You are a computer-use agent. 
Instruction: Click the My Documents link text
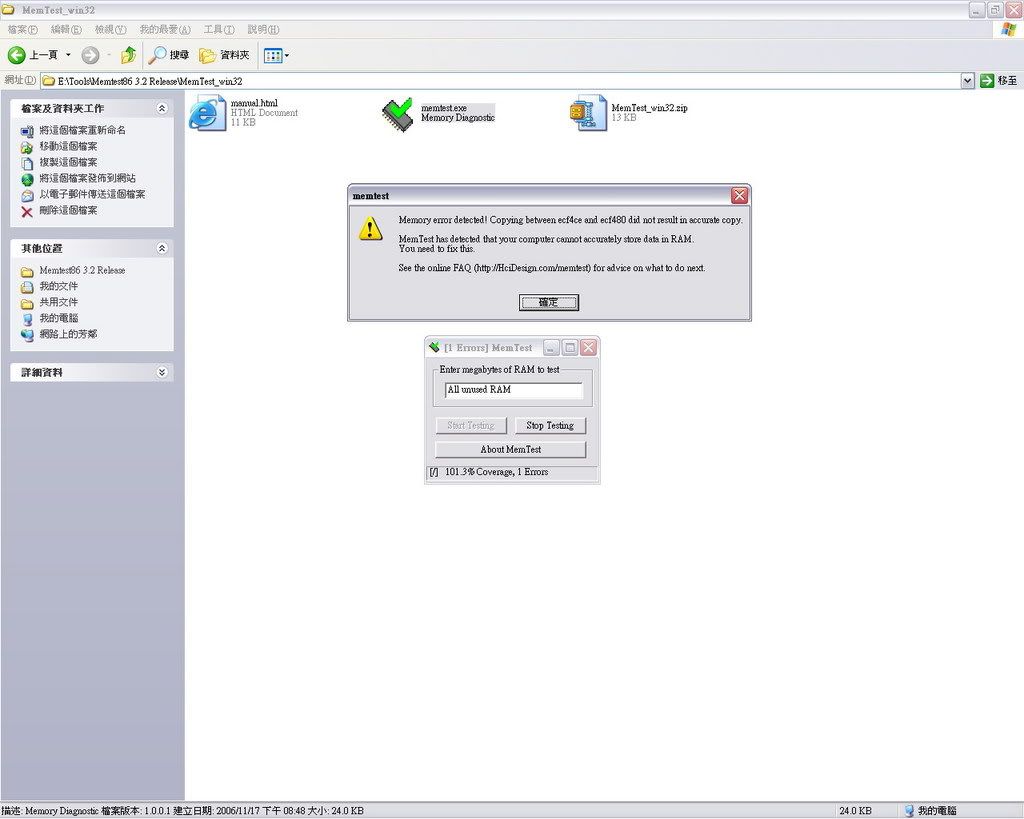tap(59, 286)
